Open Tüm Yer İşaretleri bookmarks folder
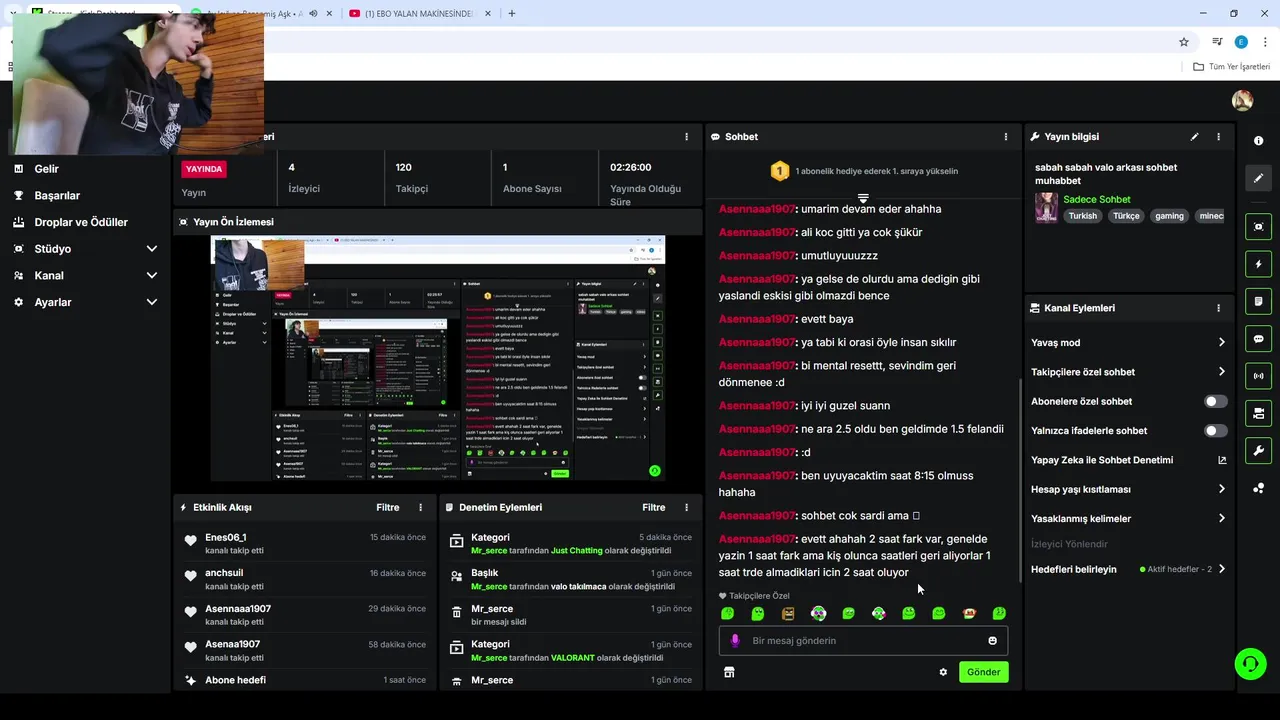 point(1232,66)
